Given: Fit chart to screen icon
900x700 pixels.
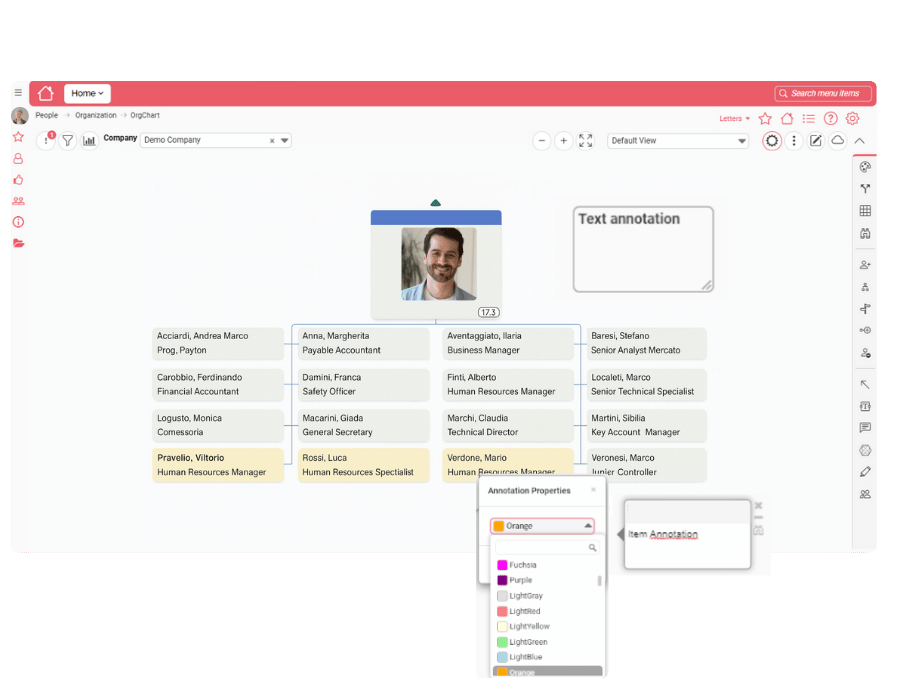Looking at the screenshot, I should [585, 141].
